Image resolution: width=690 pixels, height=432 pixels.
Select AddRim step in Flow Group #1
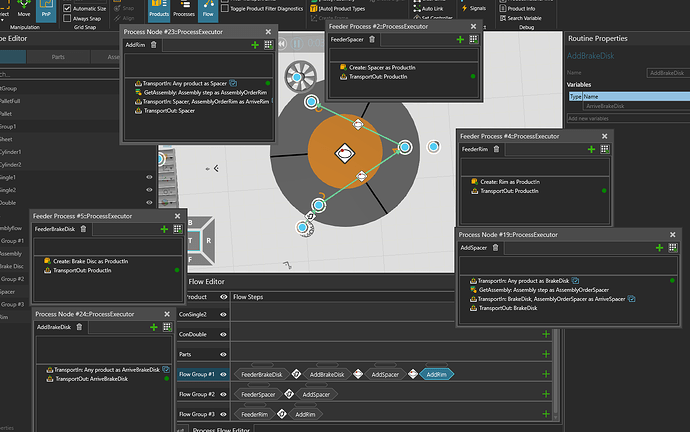[x=436, y=374]
